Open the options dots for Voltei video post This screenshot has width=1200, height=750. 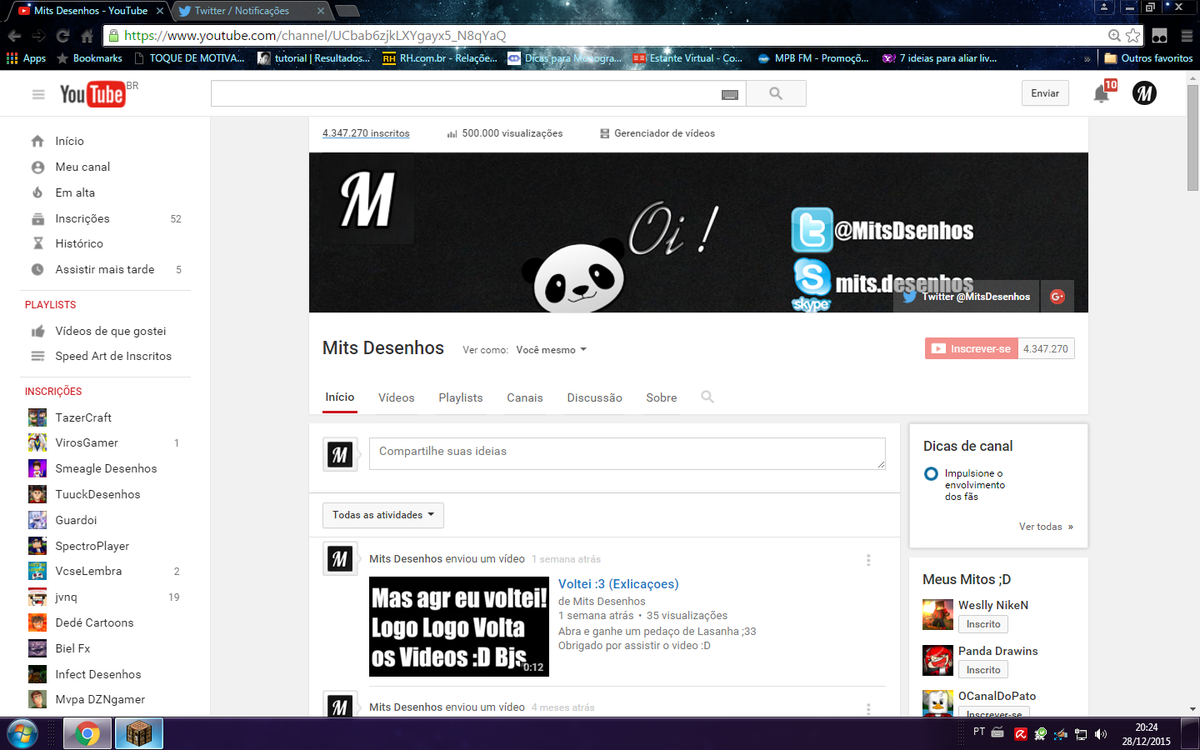[x=868, y=560]
